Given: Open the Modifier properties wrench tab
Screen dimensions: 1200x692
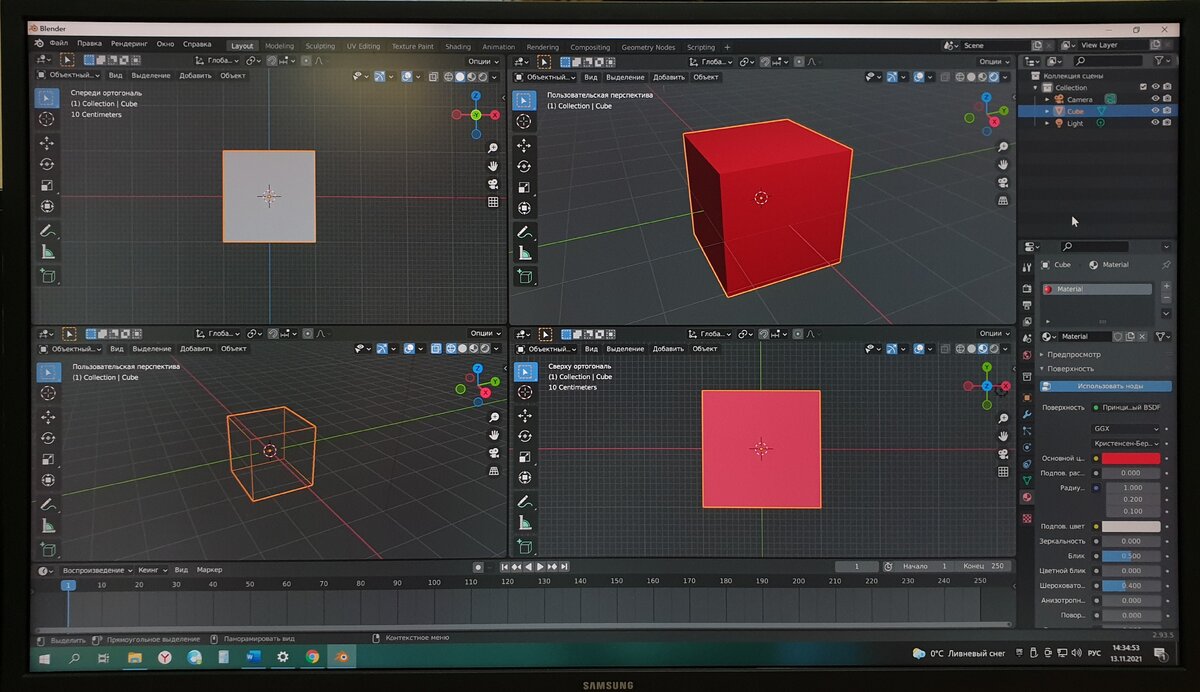Looking at the screenshot, I should 1026,414.
